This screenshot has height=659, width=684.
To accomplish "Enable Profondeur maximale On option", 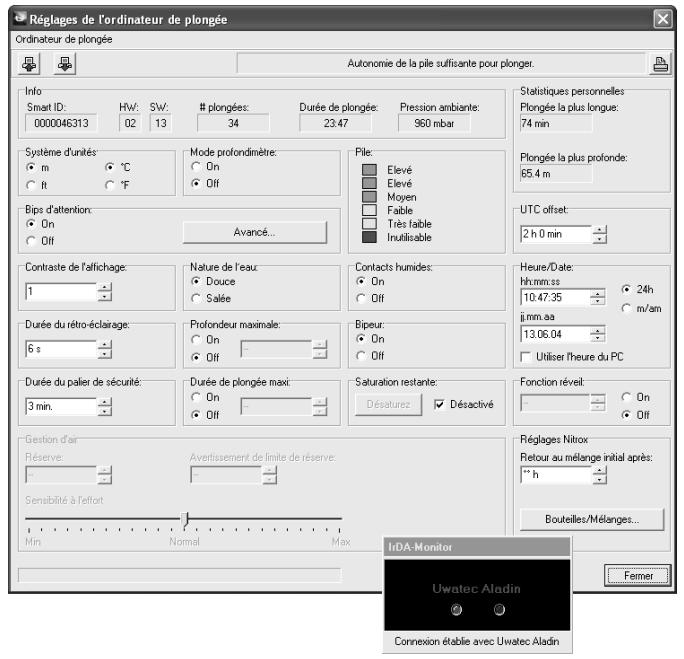I will 196,339.
